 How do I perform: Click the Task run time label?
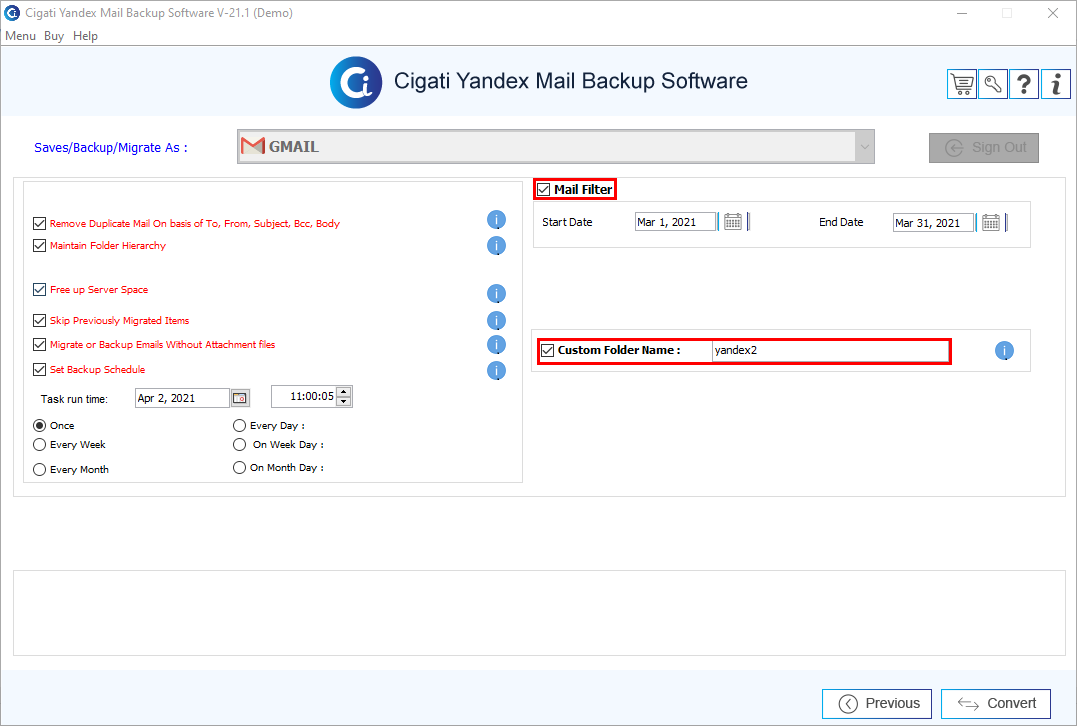74,399
